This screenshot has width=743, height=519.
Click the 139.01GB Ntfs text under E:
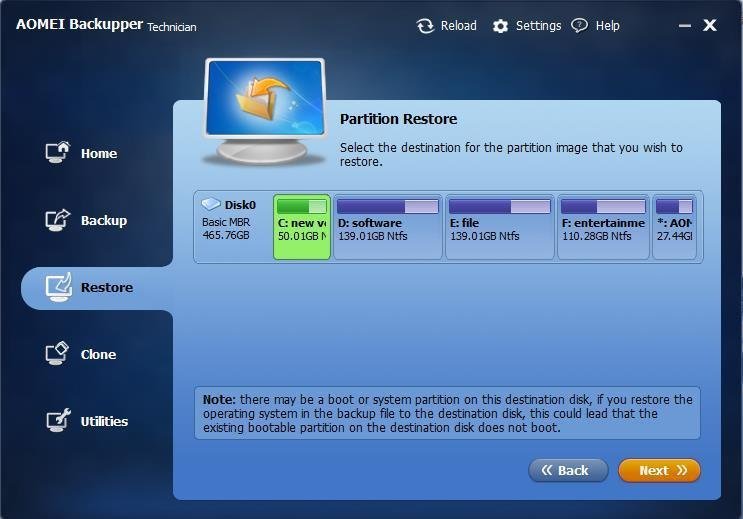tap(484, 236)
